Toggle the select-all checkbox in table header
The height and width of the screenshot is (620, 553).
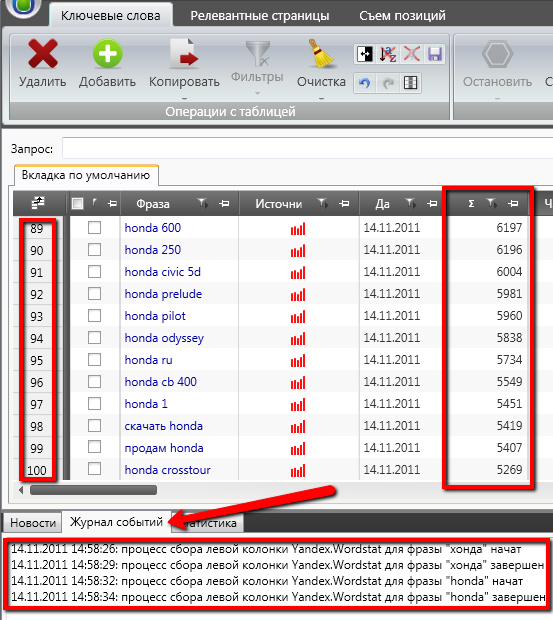point(77,204)
